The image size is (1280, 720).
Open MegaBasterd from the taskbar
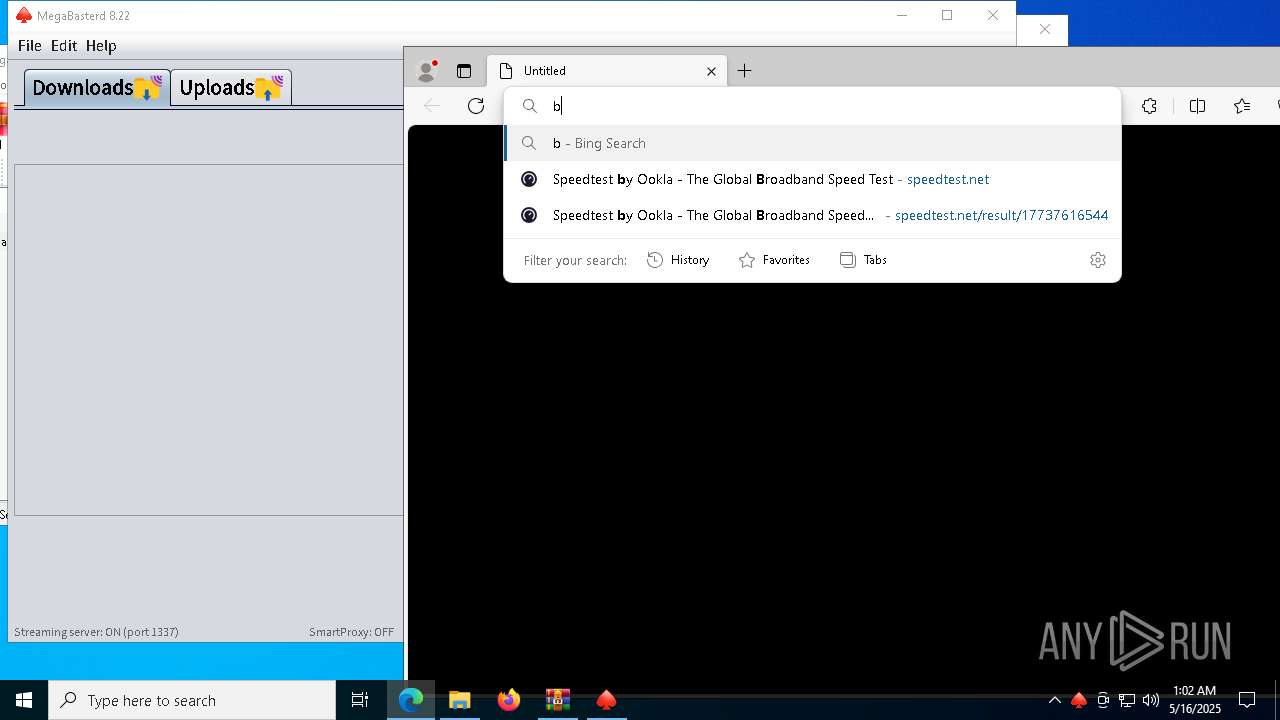coord(606,700)
